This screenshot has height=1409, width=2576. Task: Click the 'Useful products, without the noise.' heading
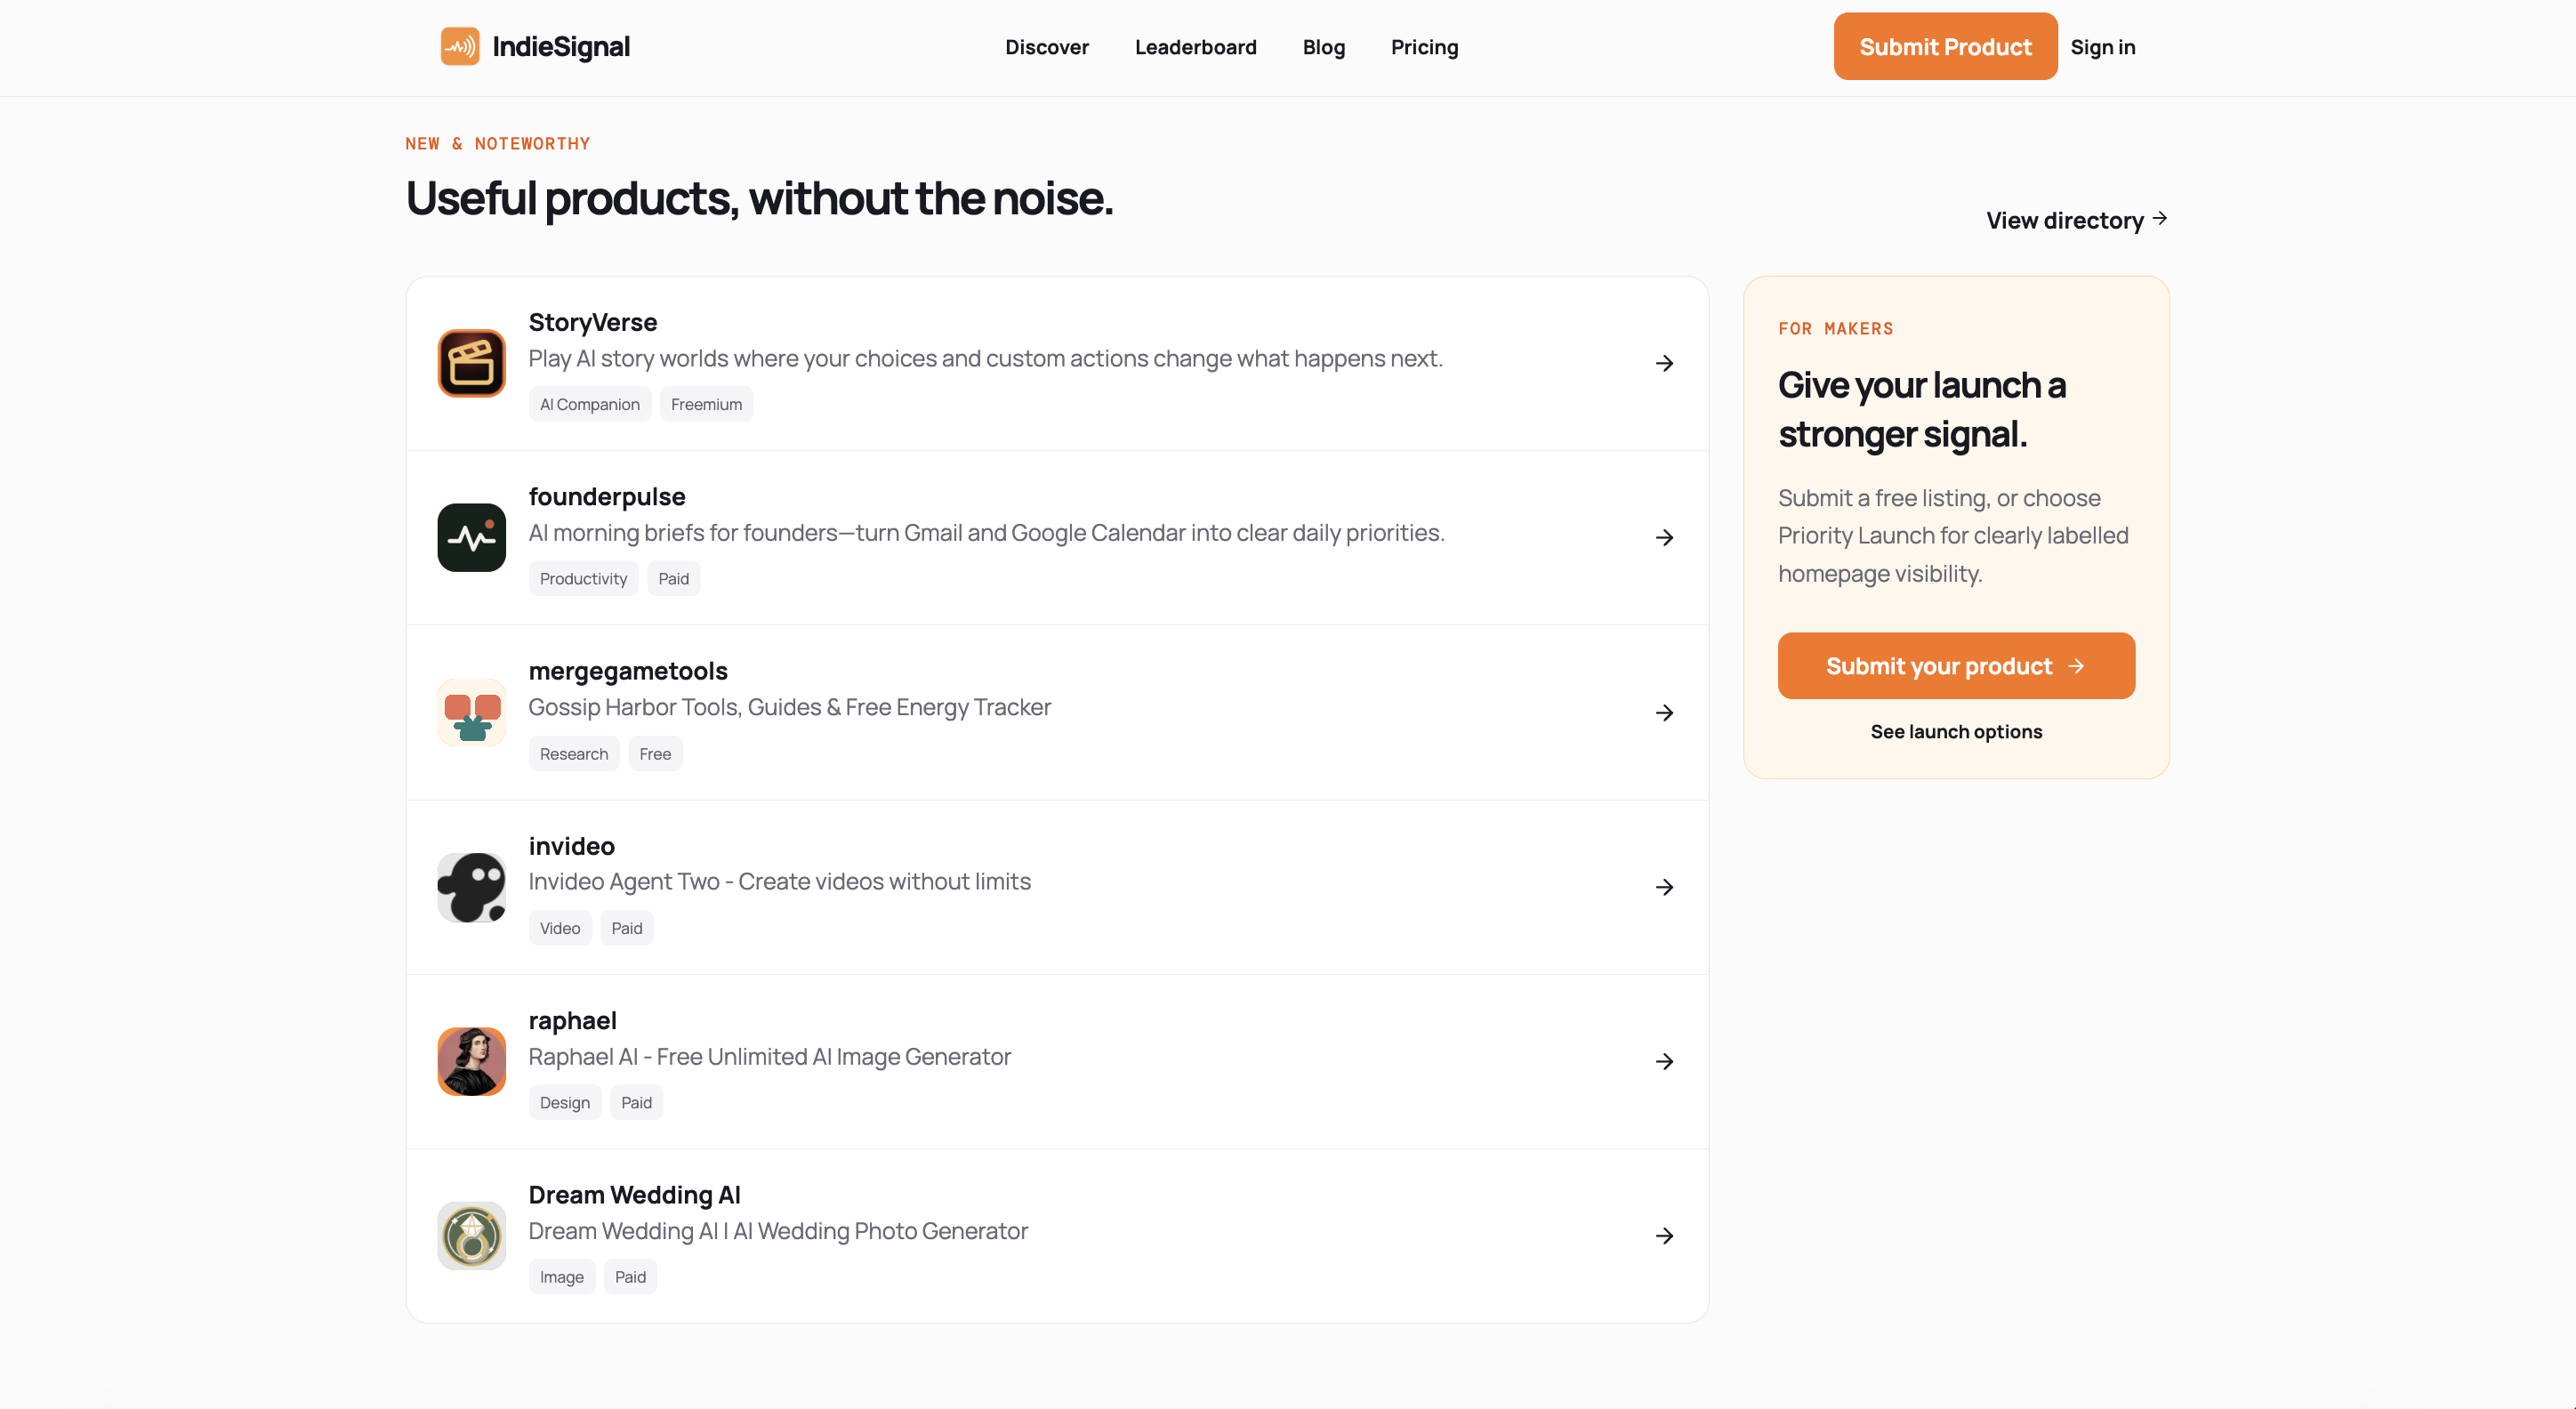click(759, 198)
